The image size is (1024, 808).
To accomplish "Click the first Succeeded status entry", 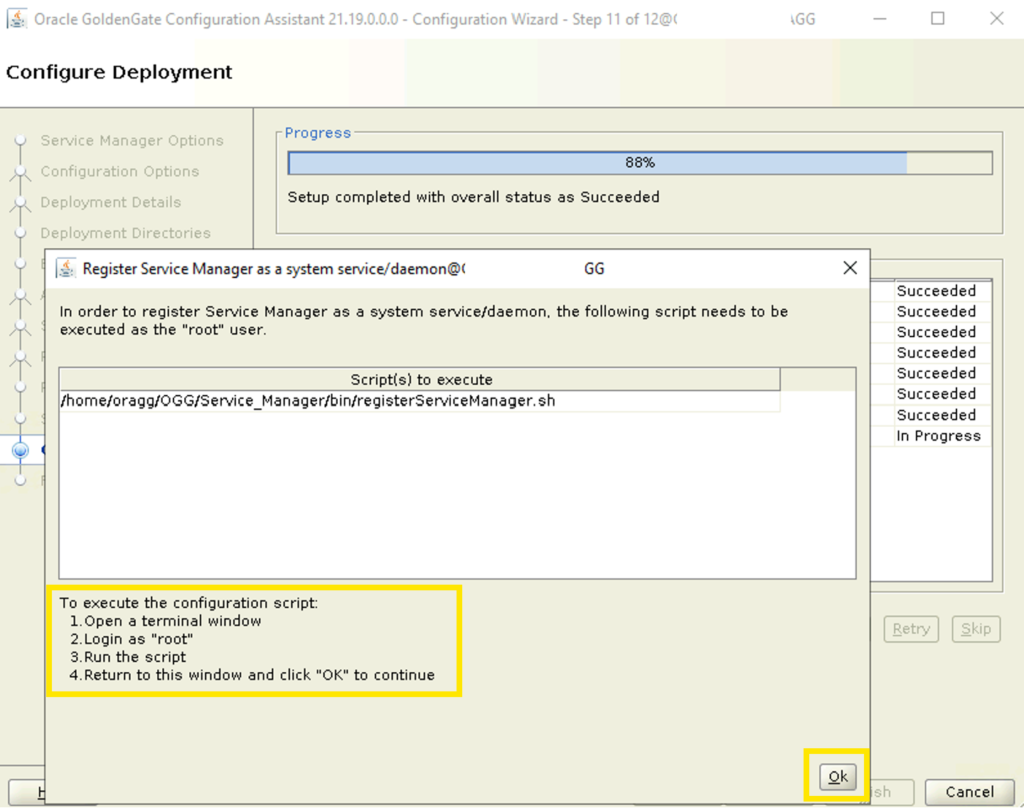I will coord(936,291).
